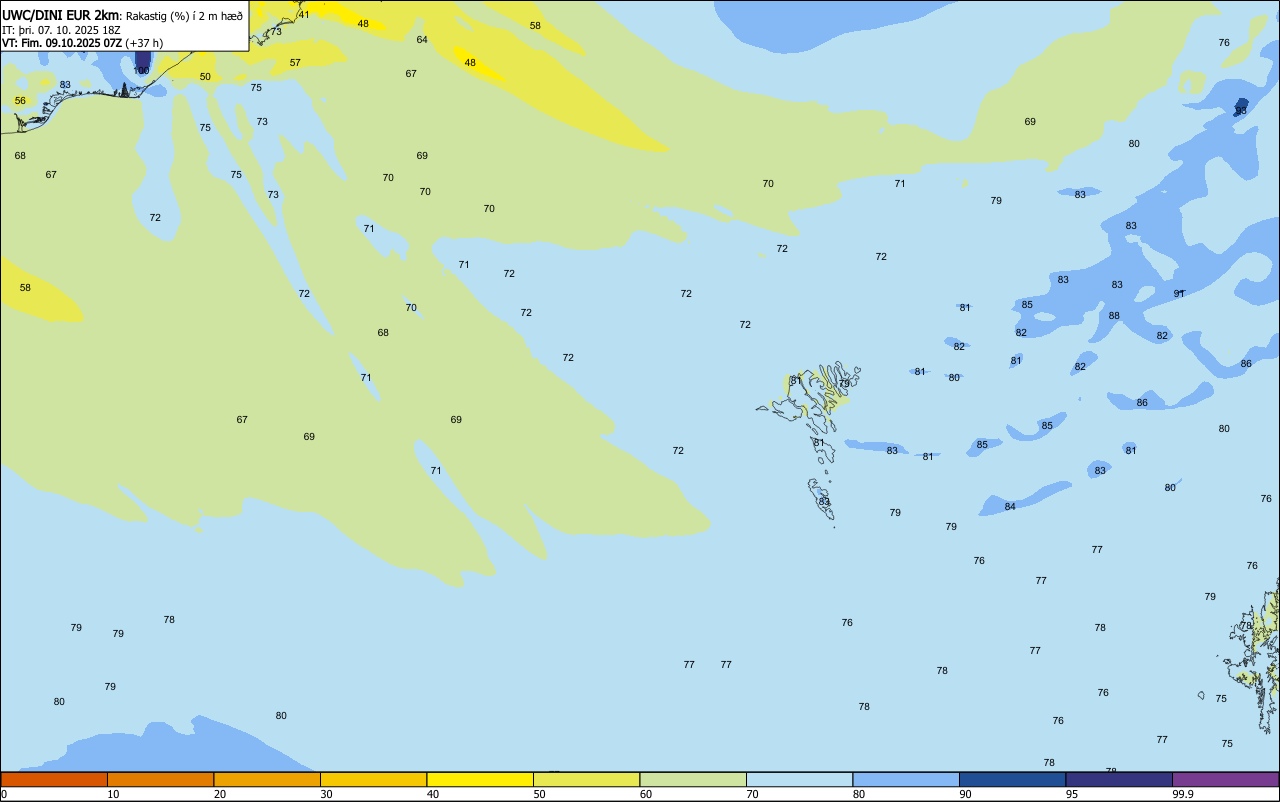Click the orange 10–20 legend swatch
1280x802 pixels.
[x=160, y=779]
